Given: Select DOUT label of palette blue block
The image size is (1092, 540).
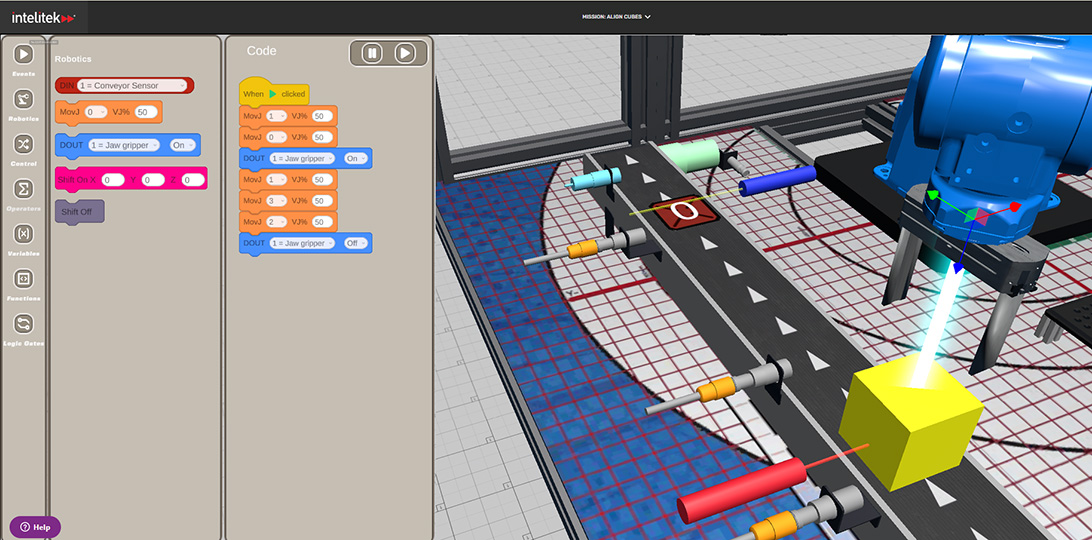Looking at the screenshot, I should 72,146.
